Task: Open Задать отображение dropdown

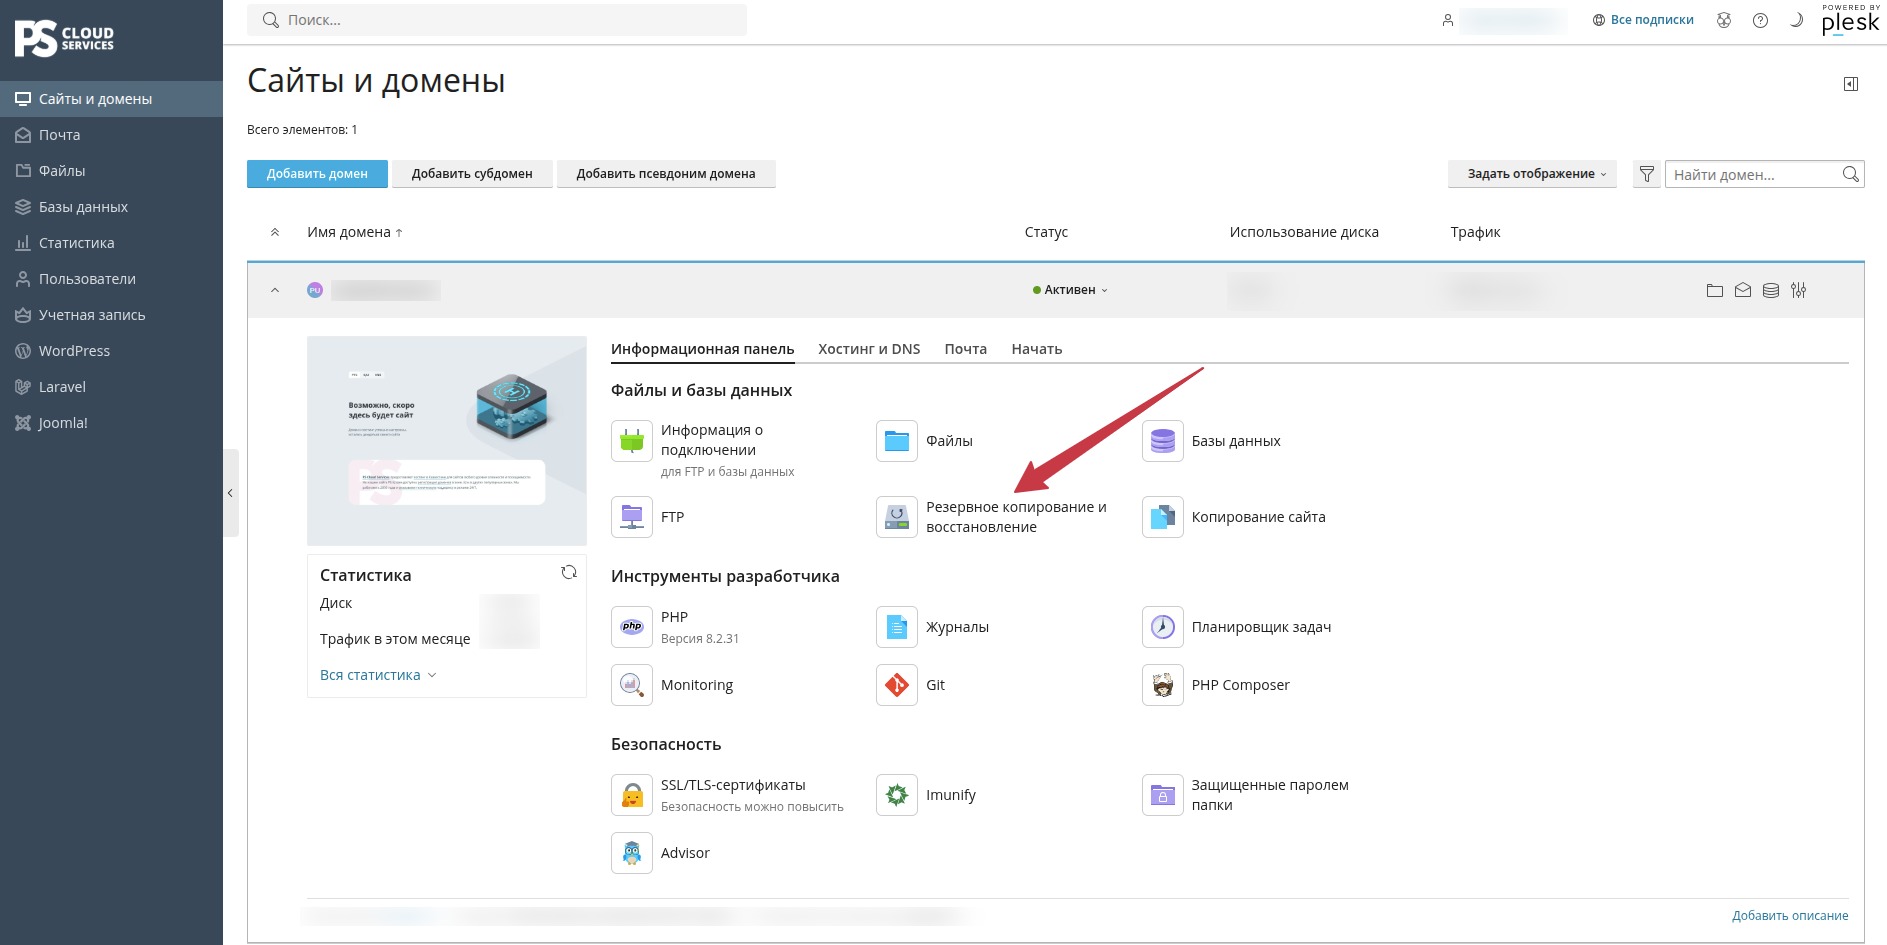Action: point(1532,174)
